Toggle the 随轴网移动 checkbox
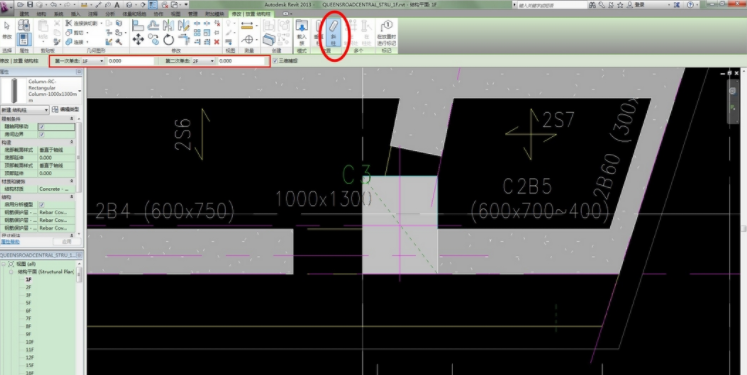This screenshot has height=375, width=747. 42,127
